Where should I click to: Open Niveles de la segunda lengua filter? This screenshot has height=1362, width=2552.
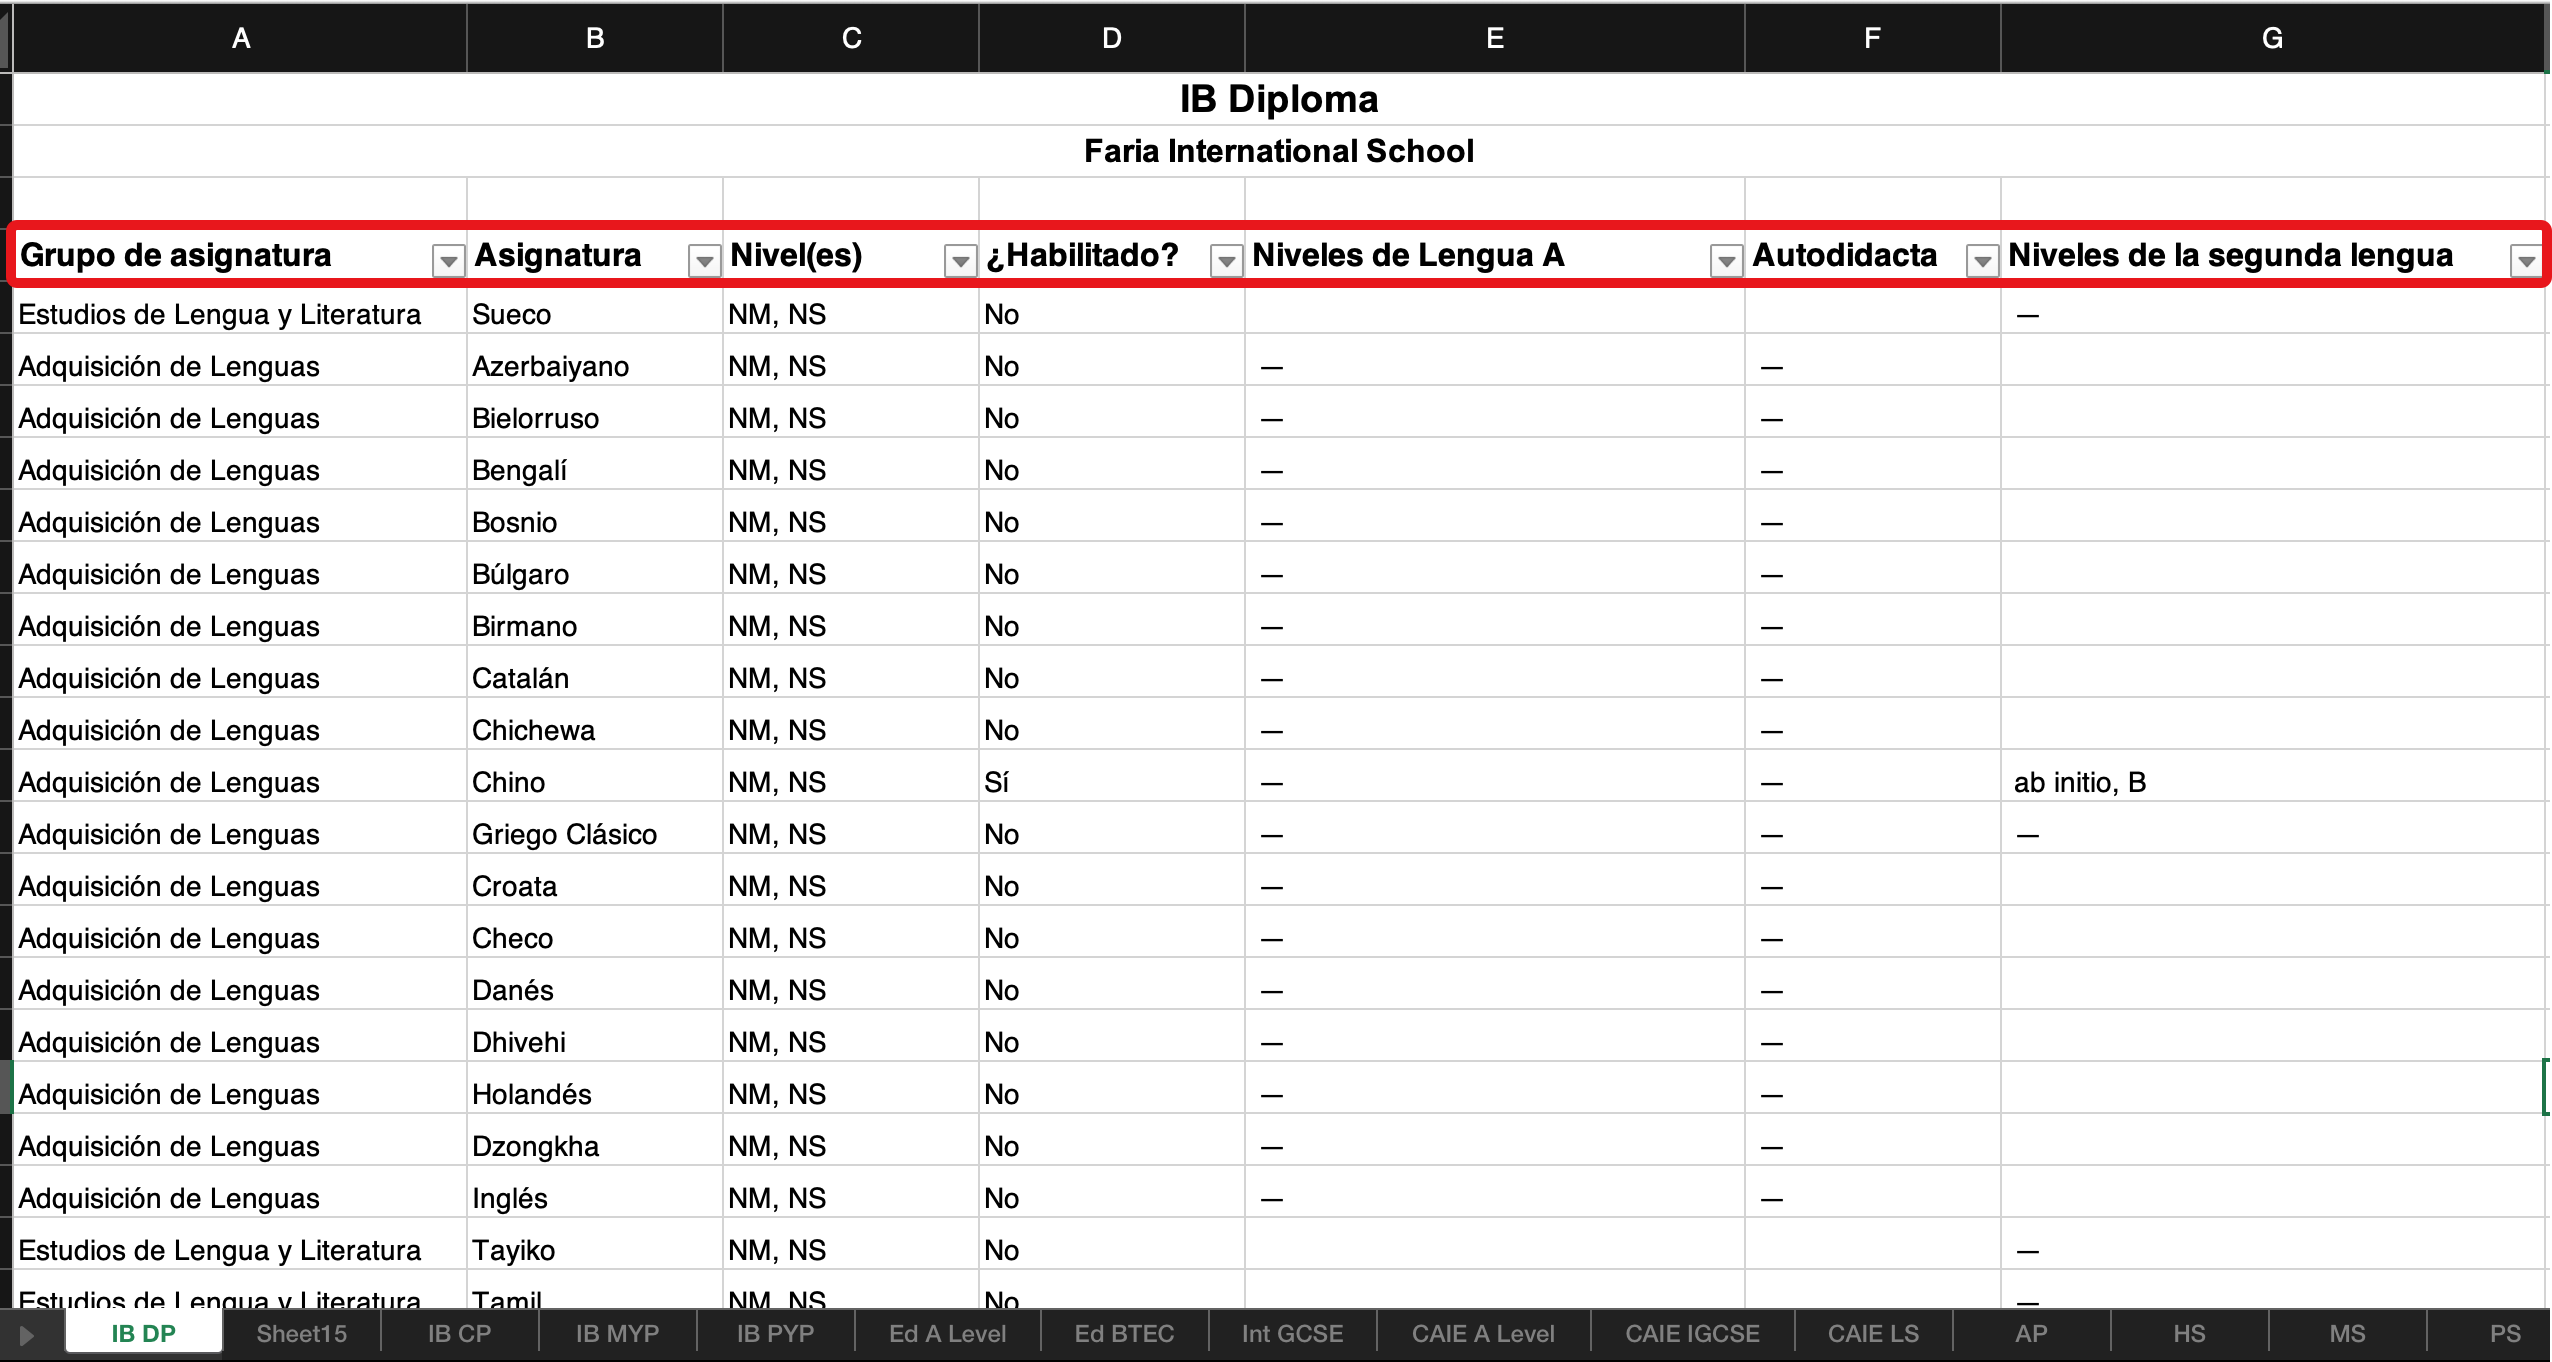coord(2526,261)
